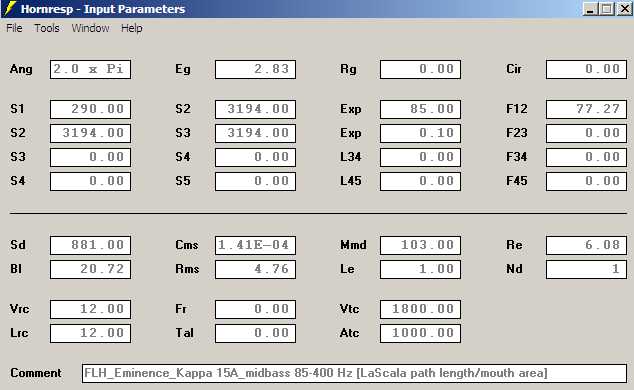Select the Vtc field showing 1800.00
Screen dimensions: 634x390
click(x=421, y=310)
